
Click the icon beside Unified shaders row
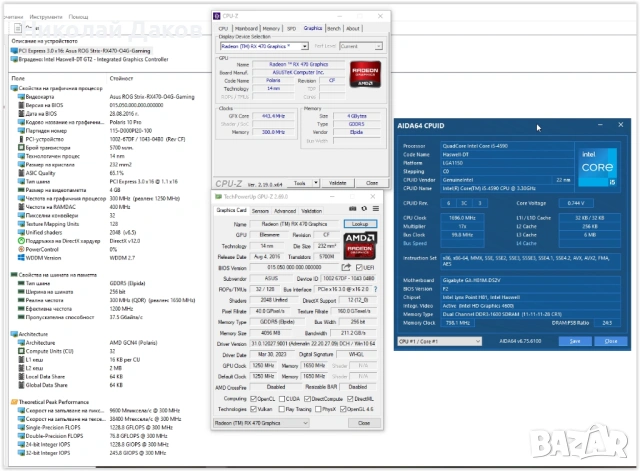pos(21,232)
